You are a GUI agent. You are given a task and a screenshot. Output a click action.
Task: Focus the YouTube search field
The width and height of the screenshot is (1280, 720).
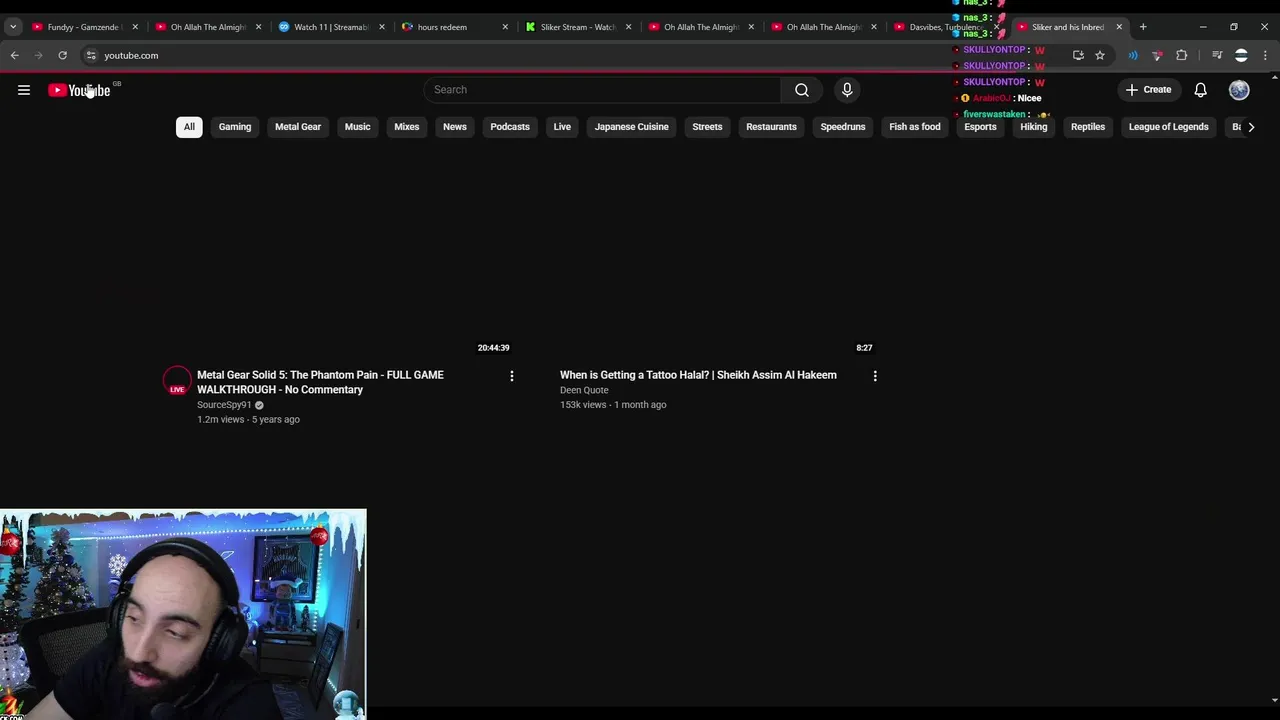pyautogui.click(x=603, y=90)
